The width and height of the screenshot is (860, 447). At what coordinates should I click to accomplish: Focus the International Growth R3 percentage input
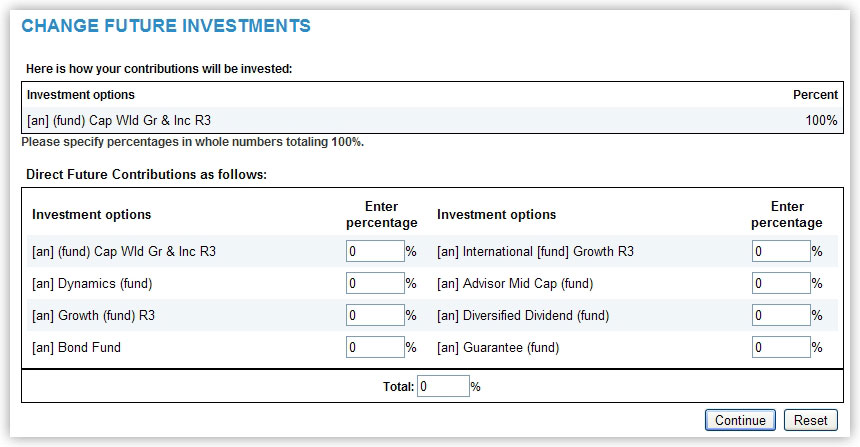pyautogui.click(x=780, y=252)
